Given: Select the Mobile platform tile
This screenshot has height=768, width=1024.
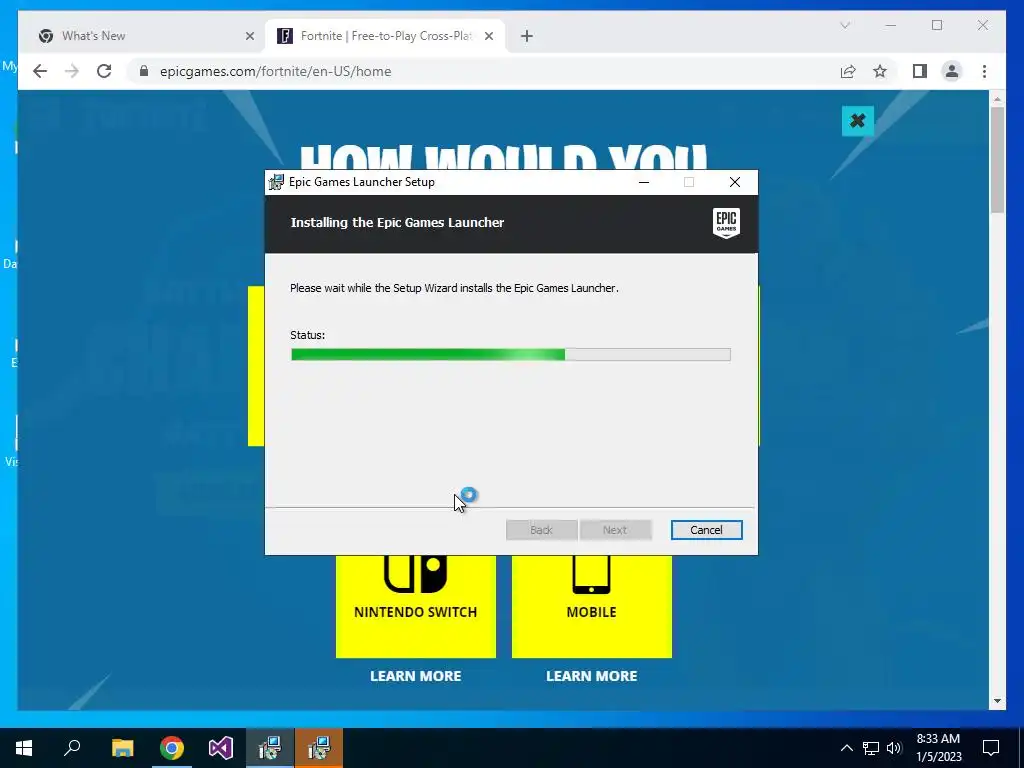Looking at the screenshot, I should 592,606.
